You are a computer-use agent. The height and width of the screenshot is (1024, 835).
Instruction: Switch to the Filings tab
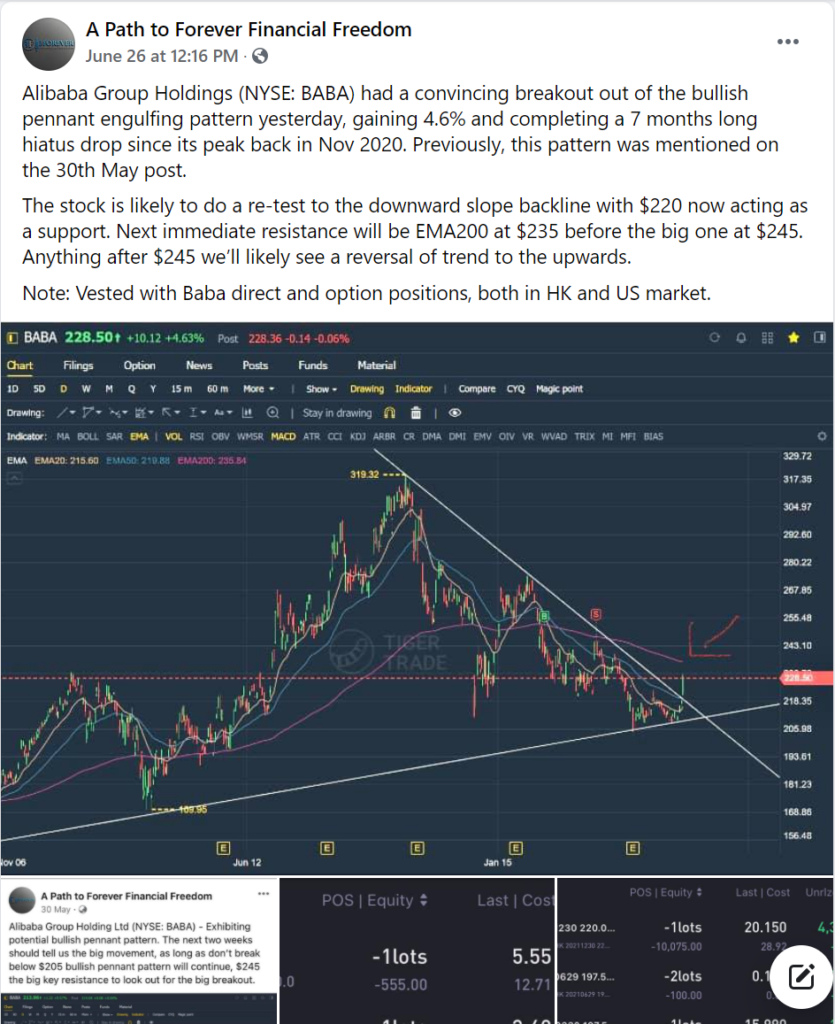78,365
